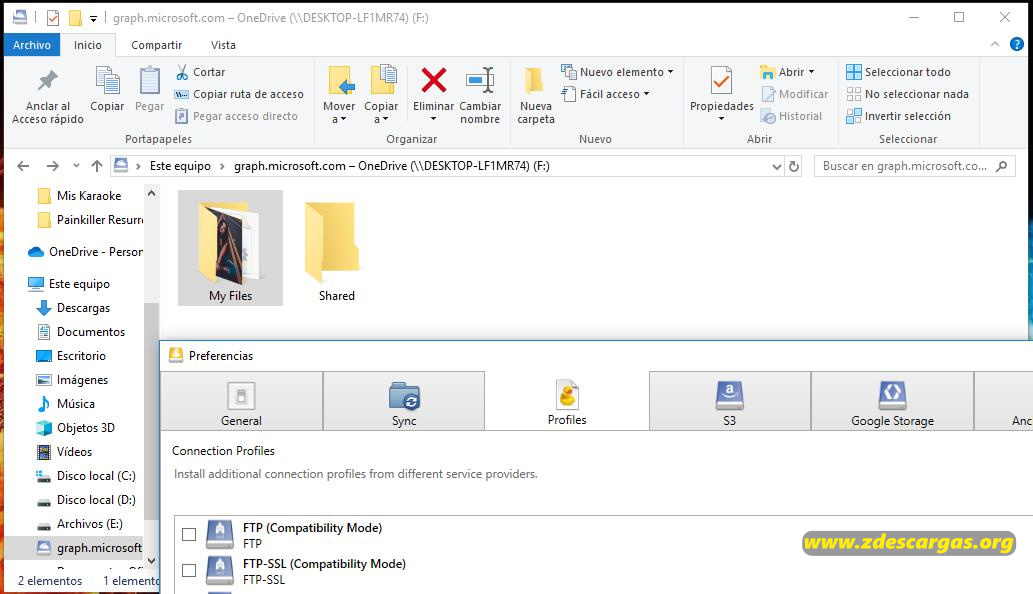The height and width of the screenshot is (594, 1033).
Task: Click the search box Buscar en graph.microsoft
Action: tap(914, 166)
